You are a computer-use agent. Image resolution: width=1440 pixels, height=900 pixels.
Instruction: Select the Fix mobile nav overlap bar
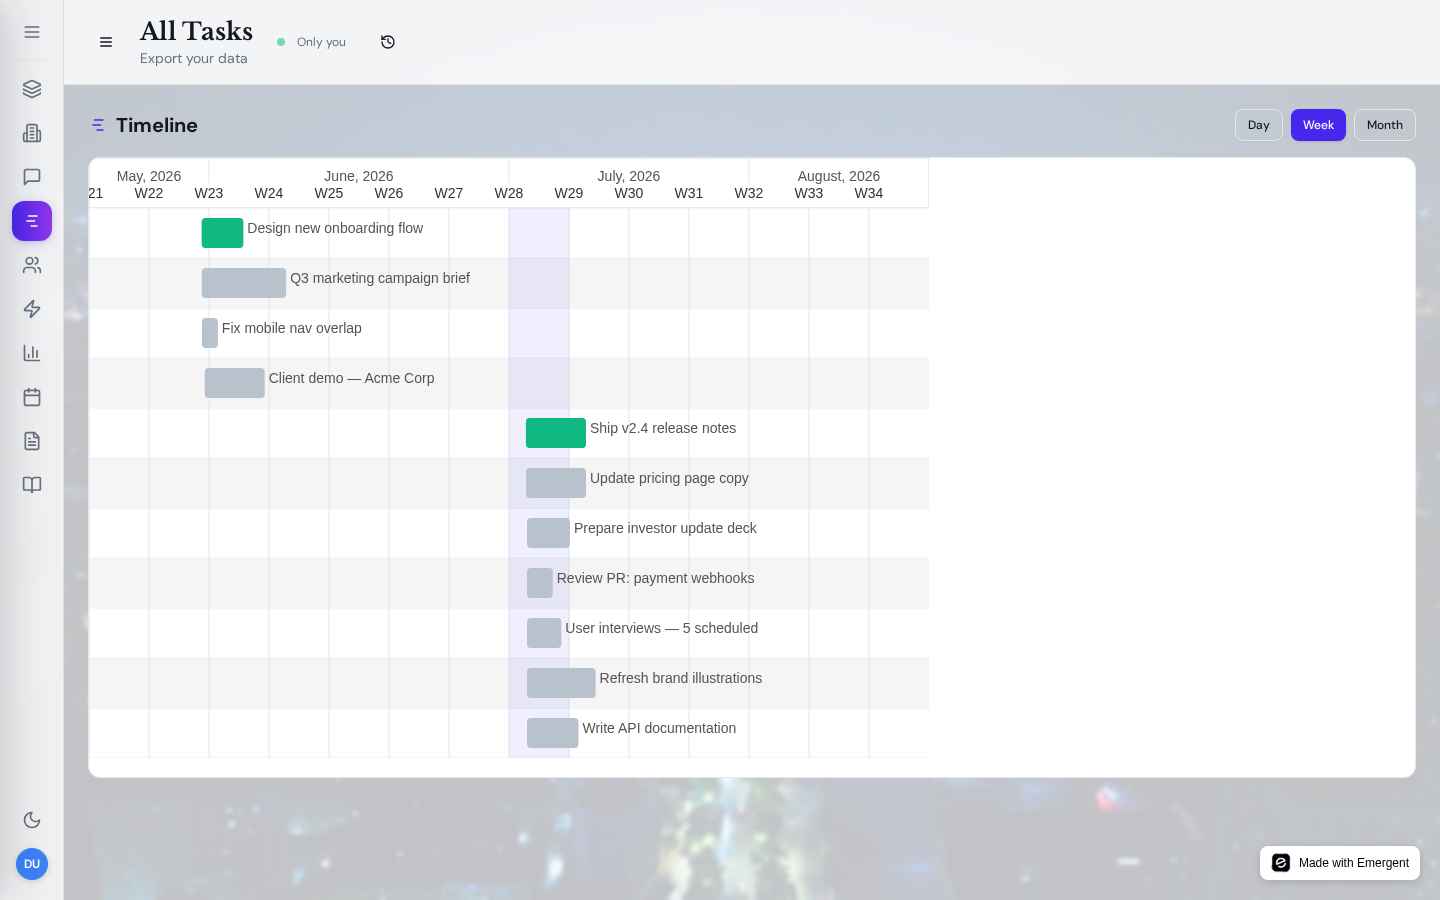(x=210, y=333)
